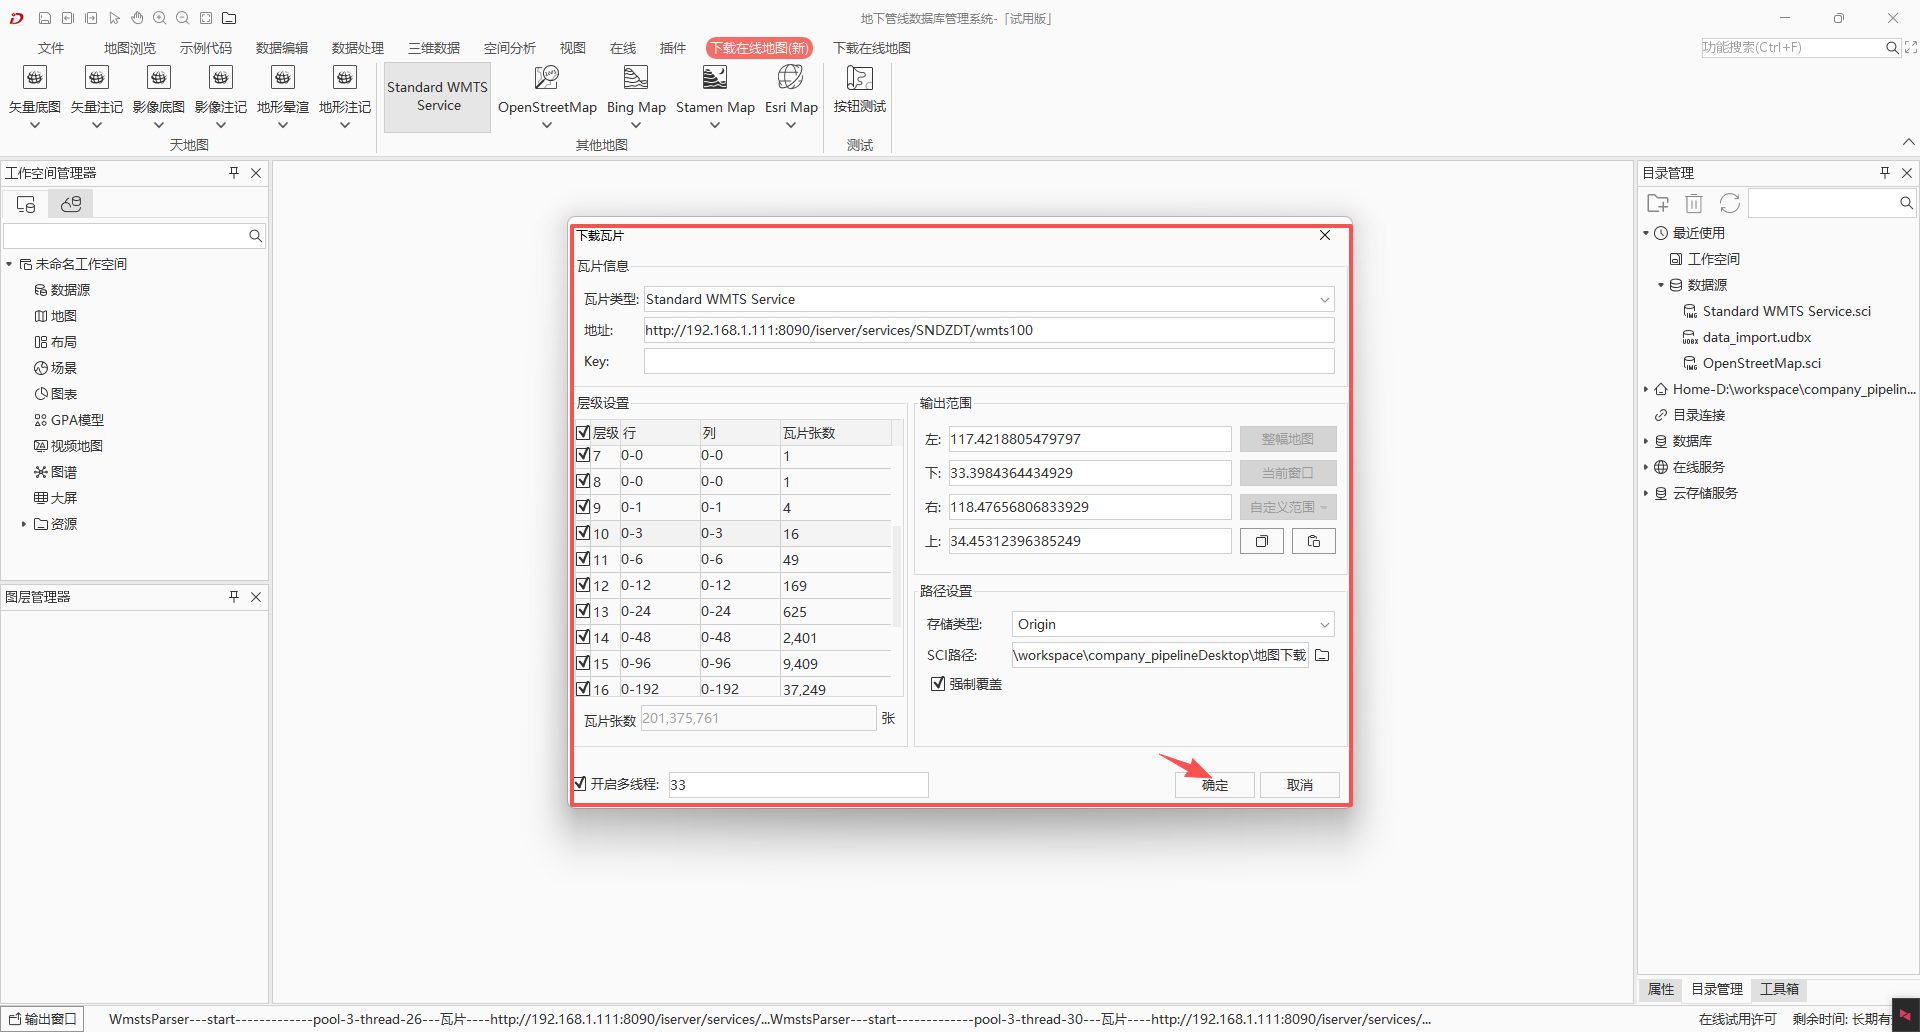Uncheck level 7 checkbox

pos(583,455)
